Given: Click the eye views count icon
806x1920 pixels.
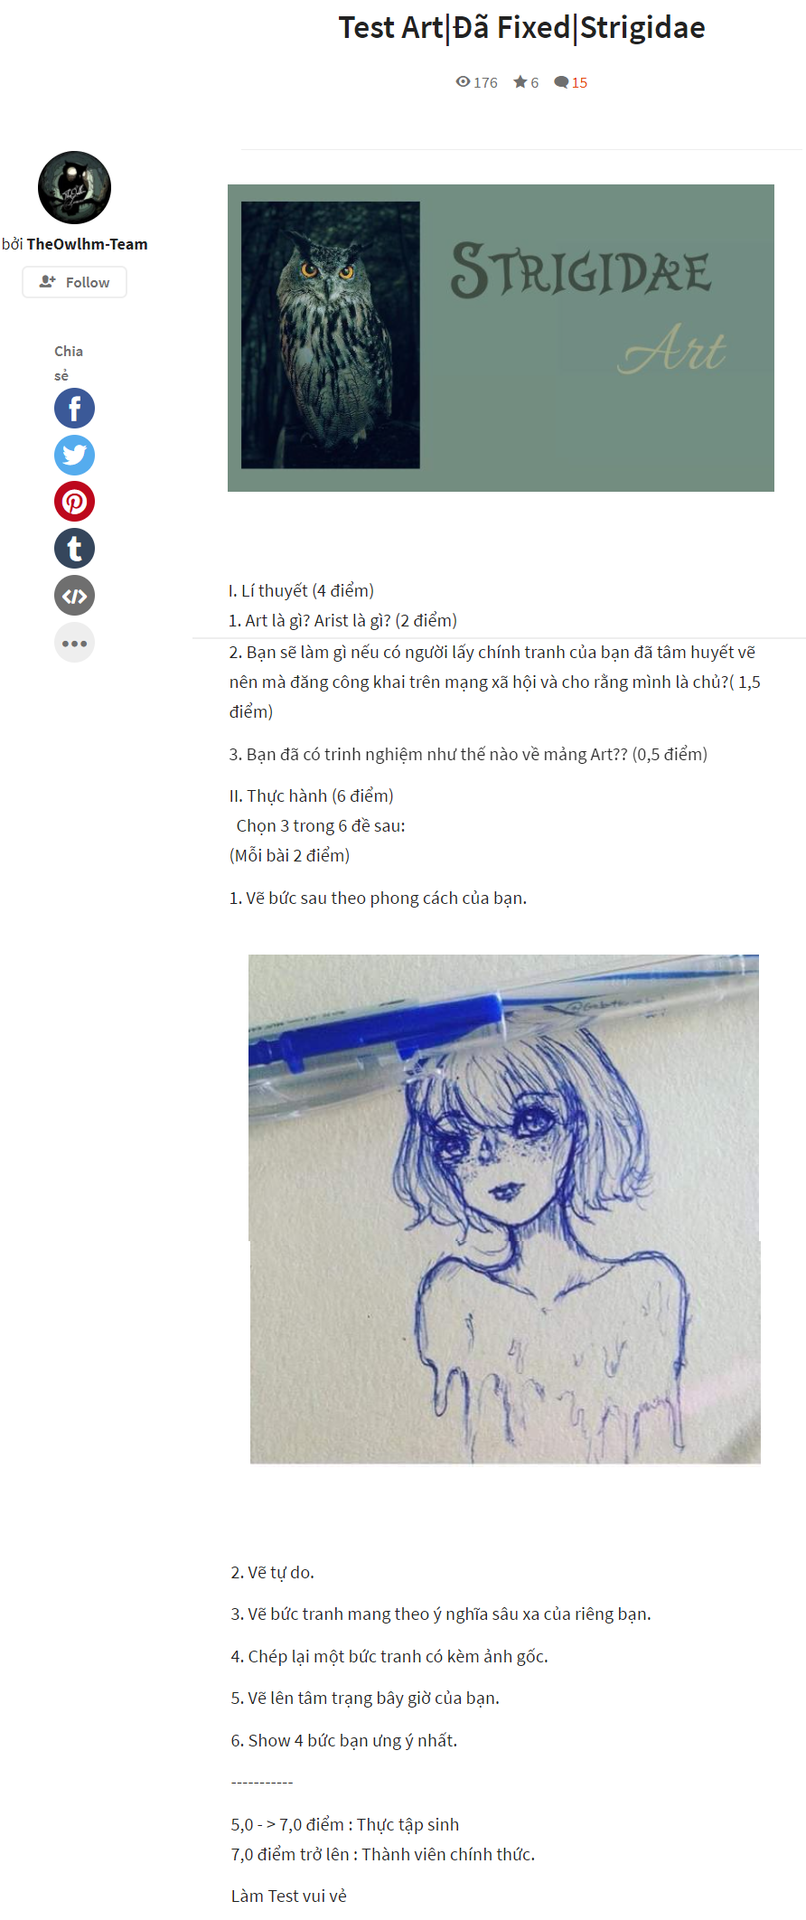Looking at the screenshot, I should pos(463,82).
